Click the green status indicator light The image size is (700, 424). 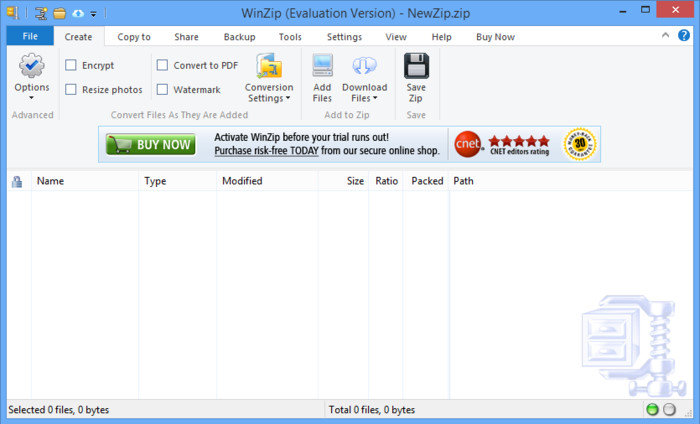tap(652, 409)
